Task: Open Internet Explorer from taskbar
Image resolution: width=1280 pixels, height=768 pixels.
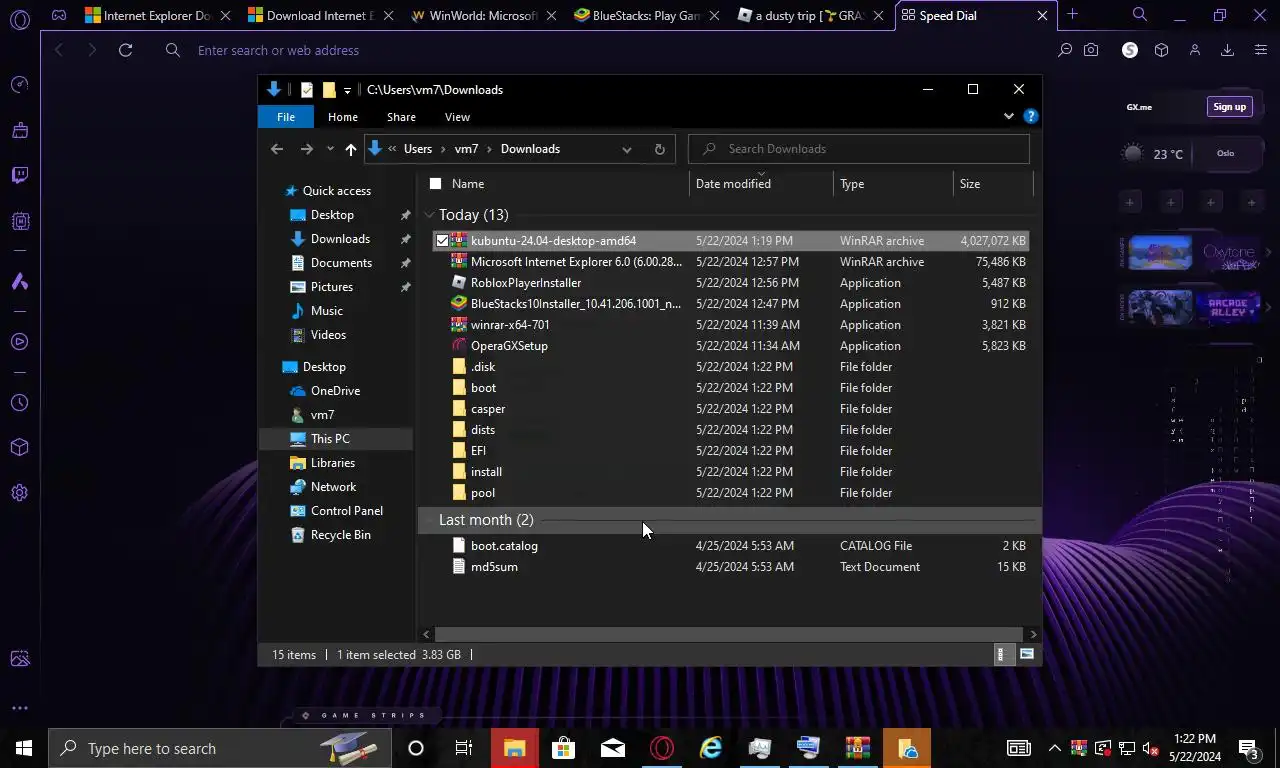Action: coord(711,748)
